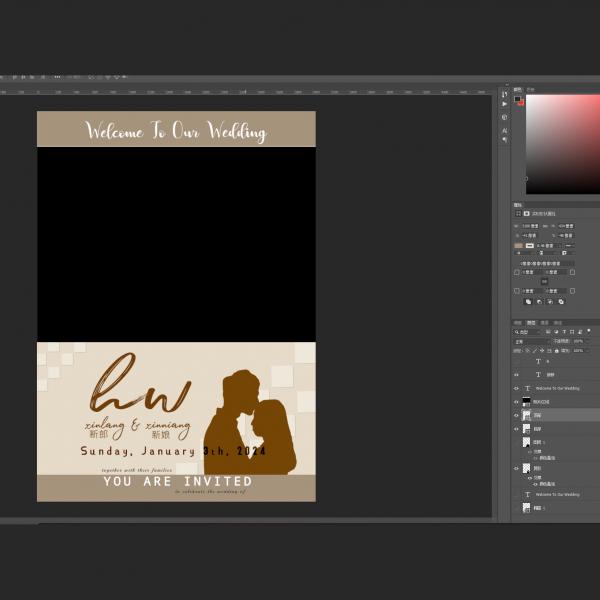Toggle visibility of the currently selected layer
Image resolution: width=600 pixels, height=600 pixels.
point(516,415)
